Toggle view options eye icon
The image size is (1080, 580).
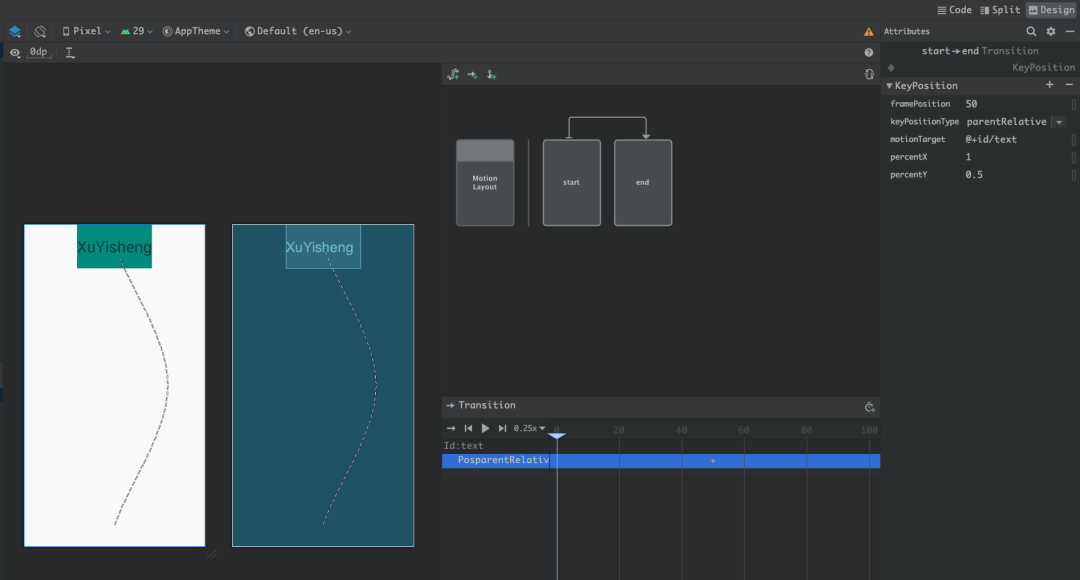15,52
